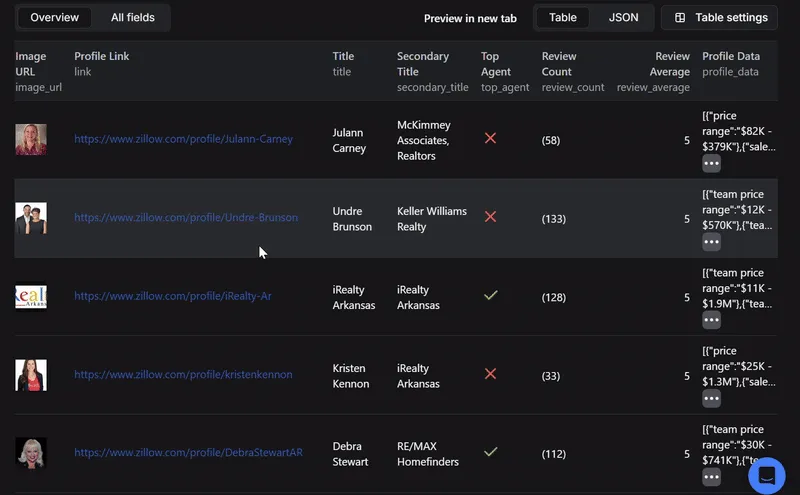The image size is (800, 495).
Task: Click review count '(112)'
Action: coord(554,454)
